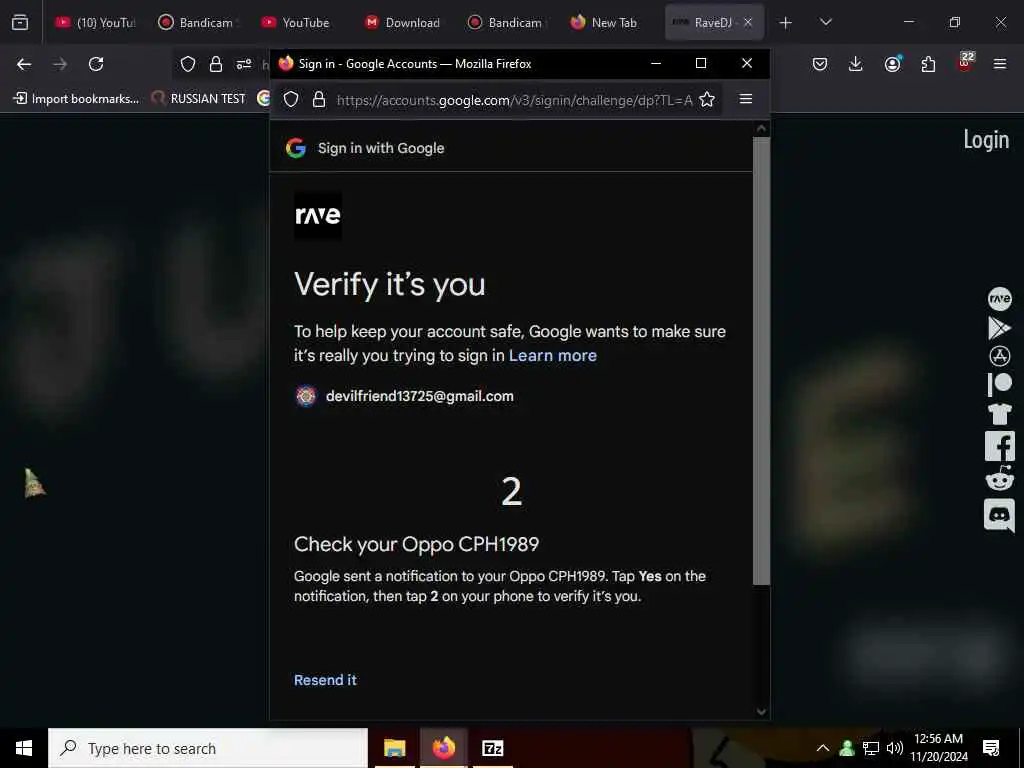The image size is (1024, 768).
Task: Go back using the back arrow
Action: click(24, 64)
